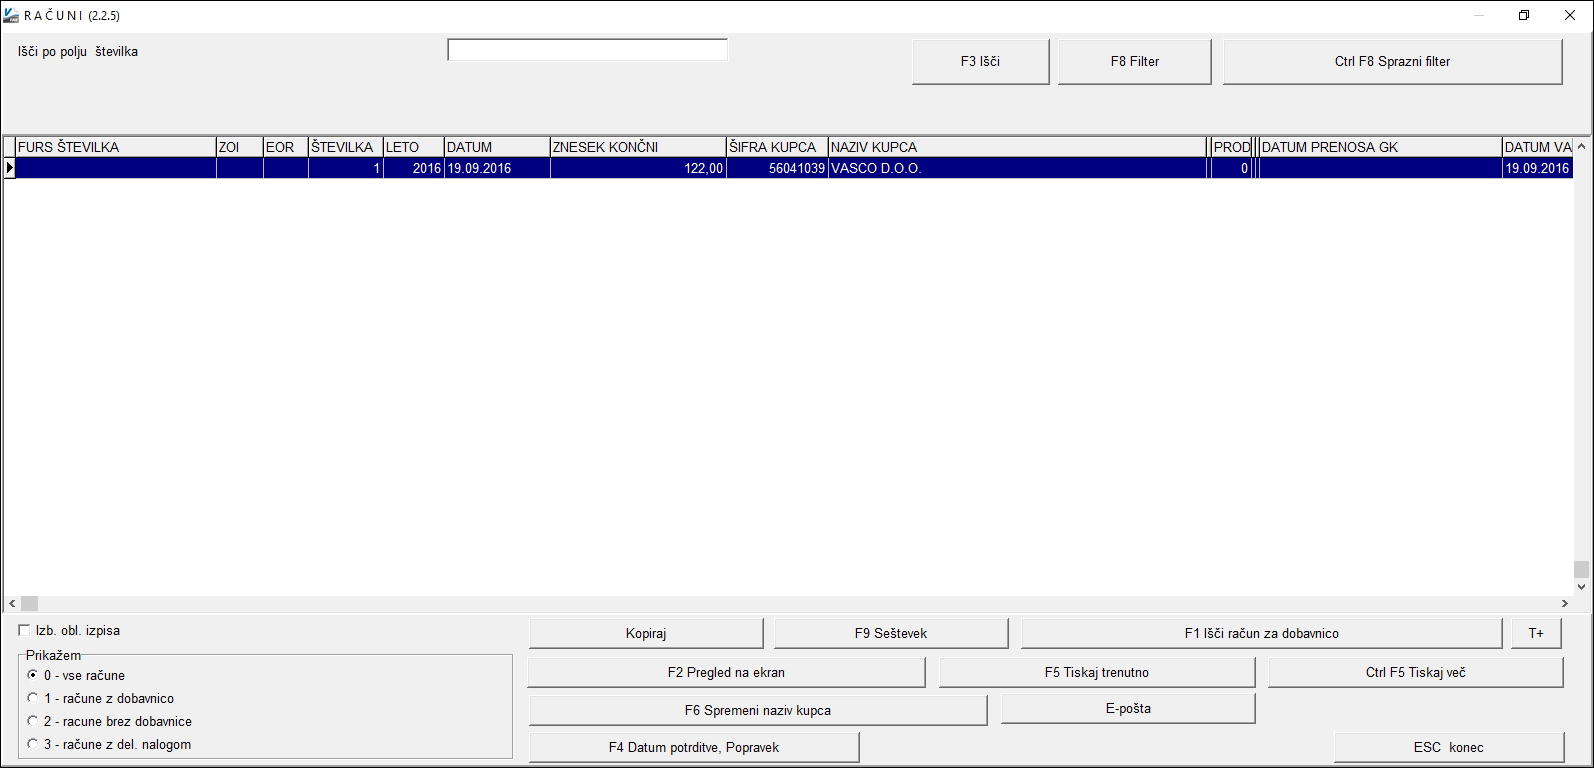
Task: Close the RAČUNI window
Action: point(1570,15)
